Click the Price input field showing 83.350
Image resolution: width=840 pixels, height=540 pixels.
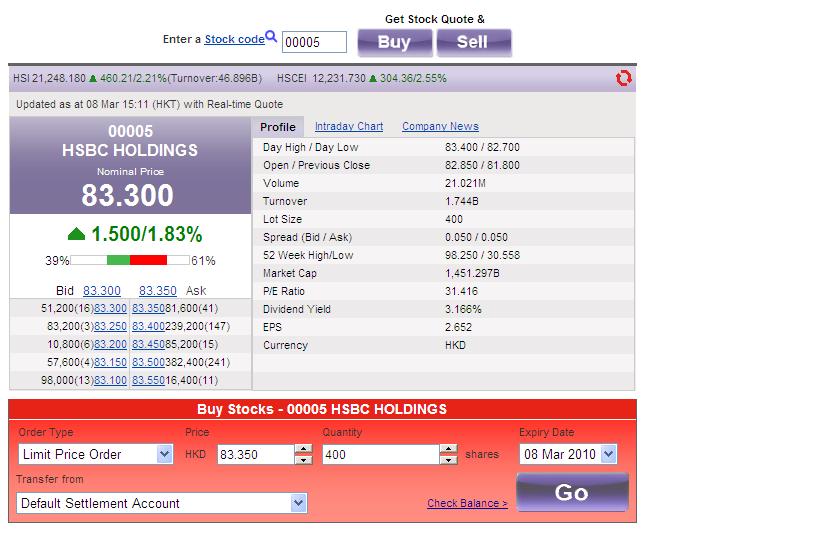click(256, 455)
